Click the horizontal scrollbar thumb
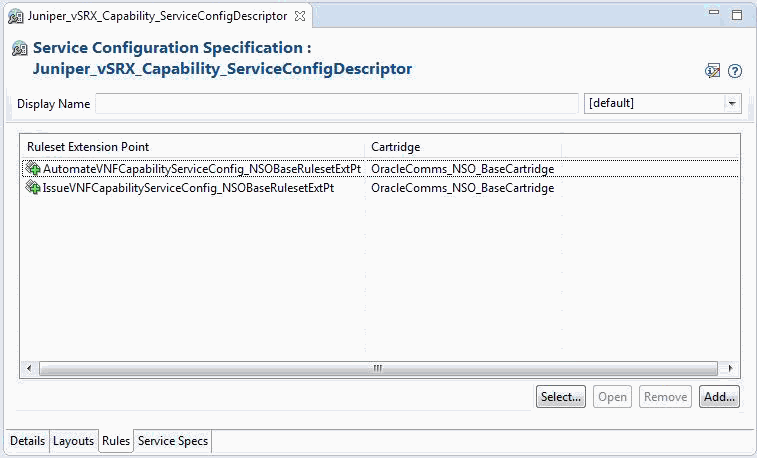 (378, 369)
